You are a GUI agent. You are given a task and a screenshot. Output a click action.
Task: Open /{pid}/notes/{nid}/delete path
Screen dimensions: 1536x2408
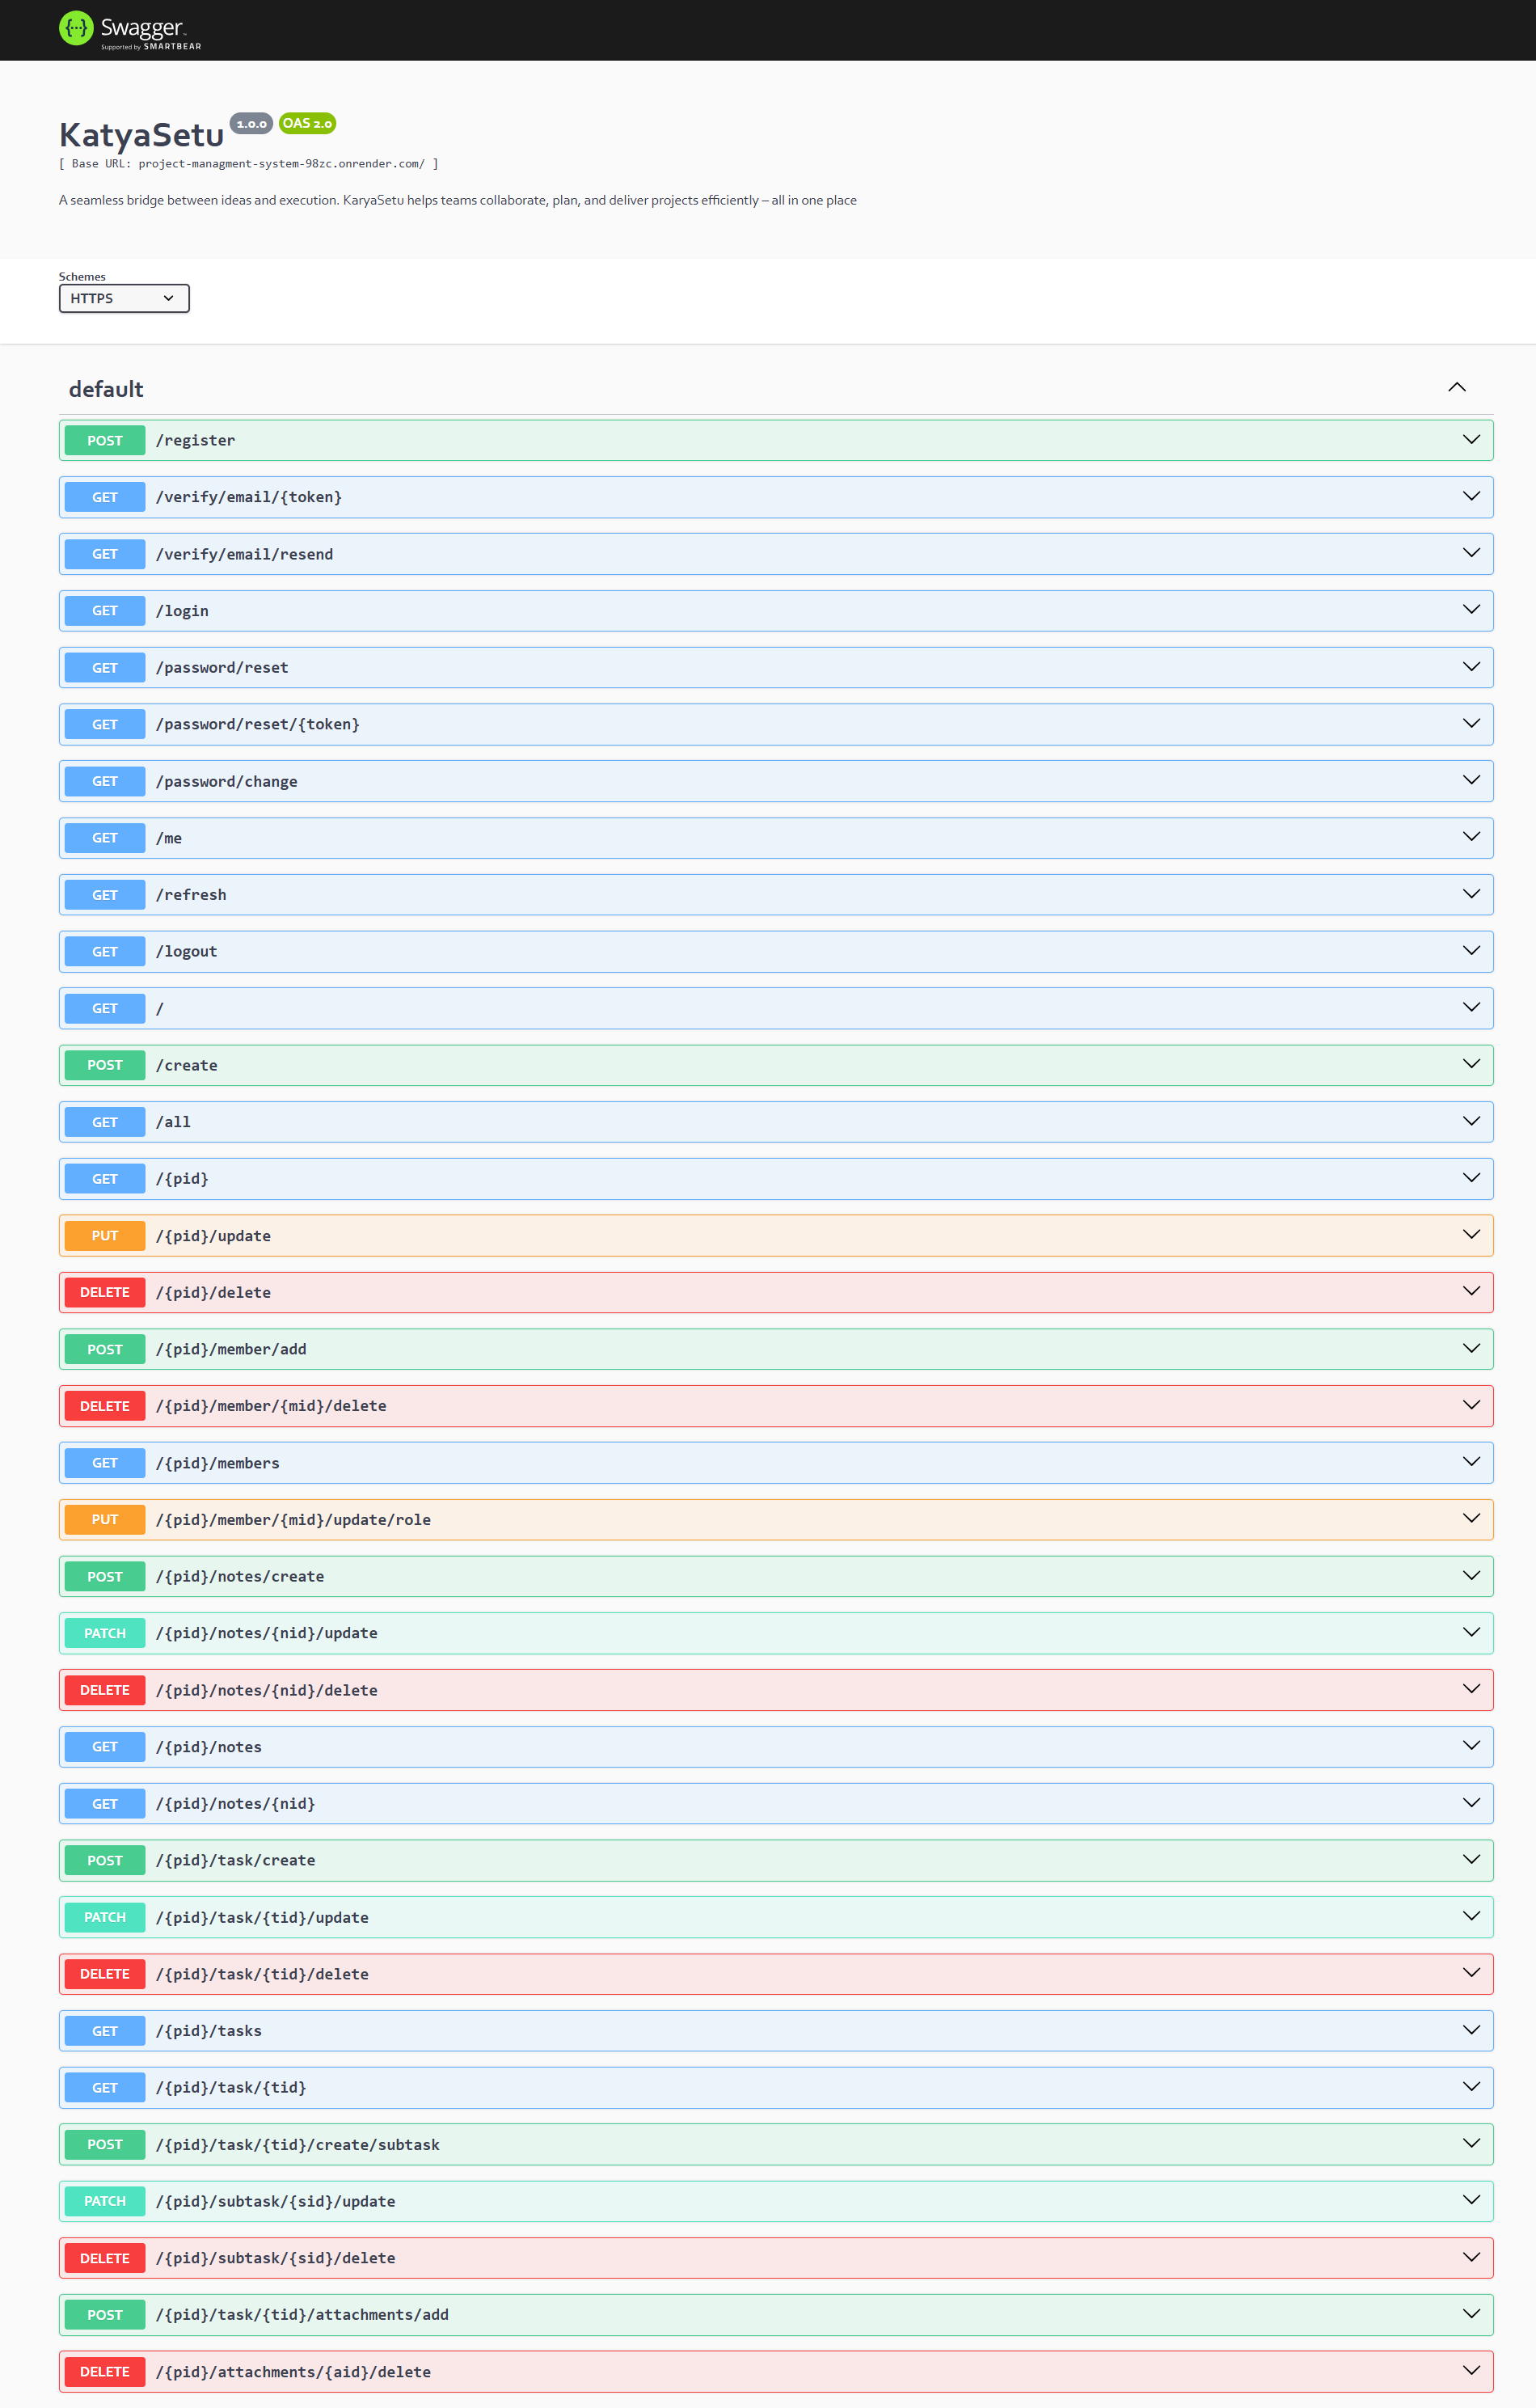[x=267, y=1690]
